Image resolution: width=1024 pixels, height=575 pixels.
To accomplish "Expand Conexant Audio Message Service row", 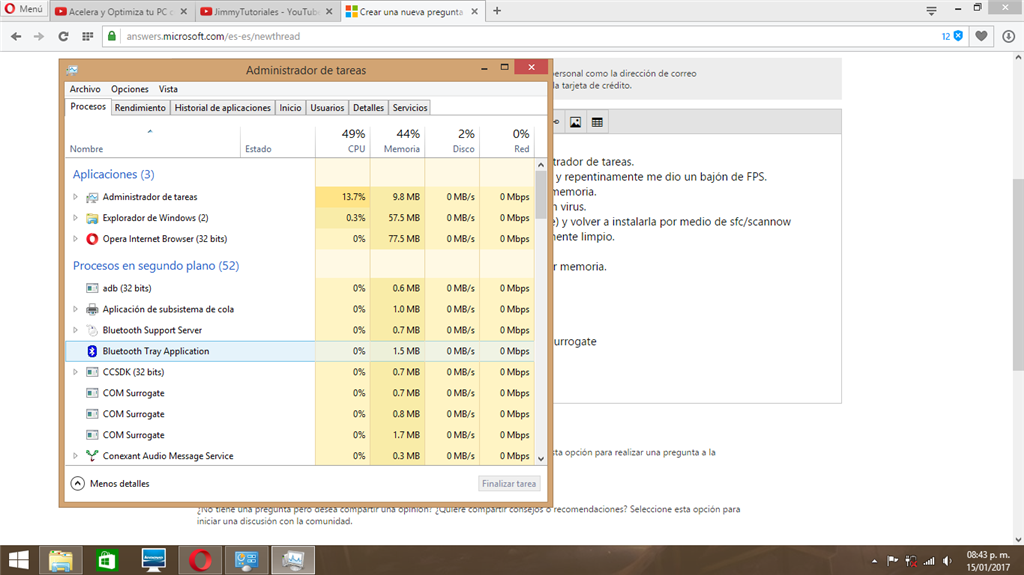I will [75, 455].
